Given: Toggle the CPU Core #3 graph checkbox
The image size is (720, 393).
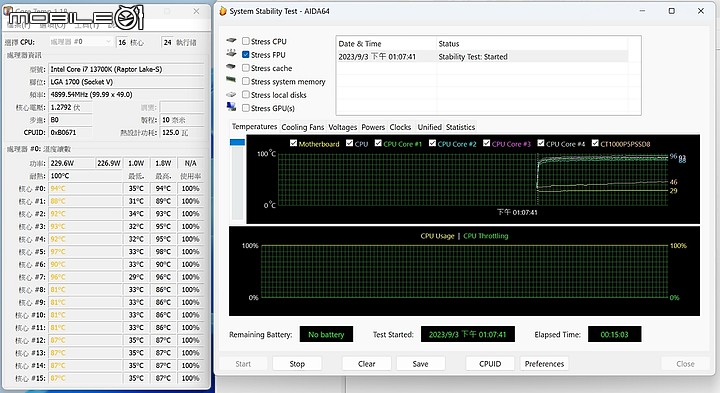Looking at the screenshot, I should (486, 143).
